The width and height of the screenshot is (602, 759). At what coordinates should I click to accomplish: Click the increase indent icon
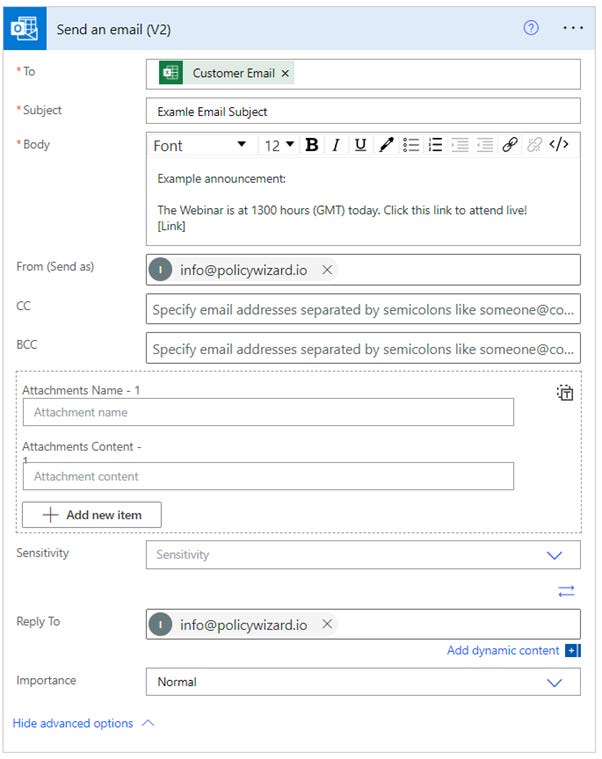(461, 145)
